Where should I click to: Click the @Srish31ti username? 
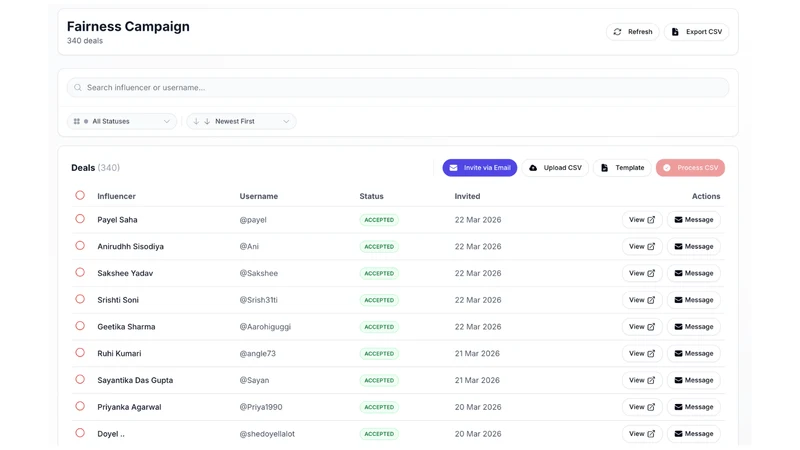tap(259, 300)
